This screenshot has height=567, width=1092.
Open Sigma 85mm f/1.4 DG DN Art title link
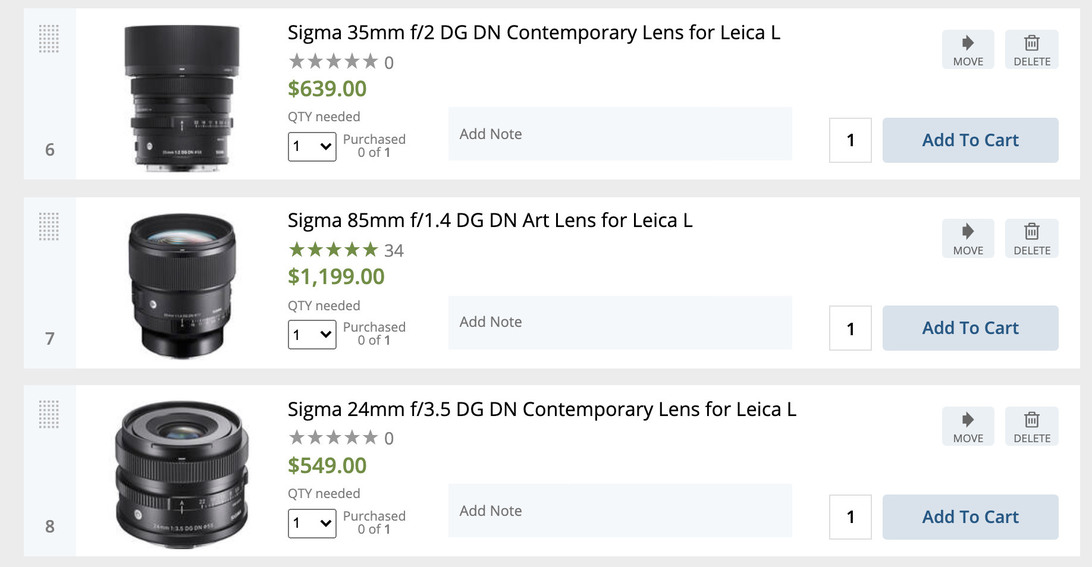[x=490, y=220]
